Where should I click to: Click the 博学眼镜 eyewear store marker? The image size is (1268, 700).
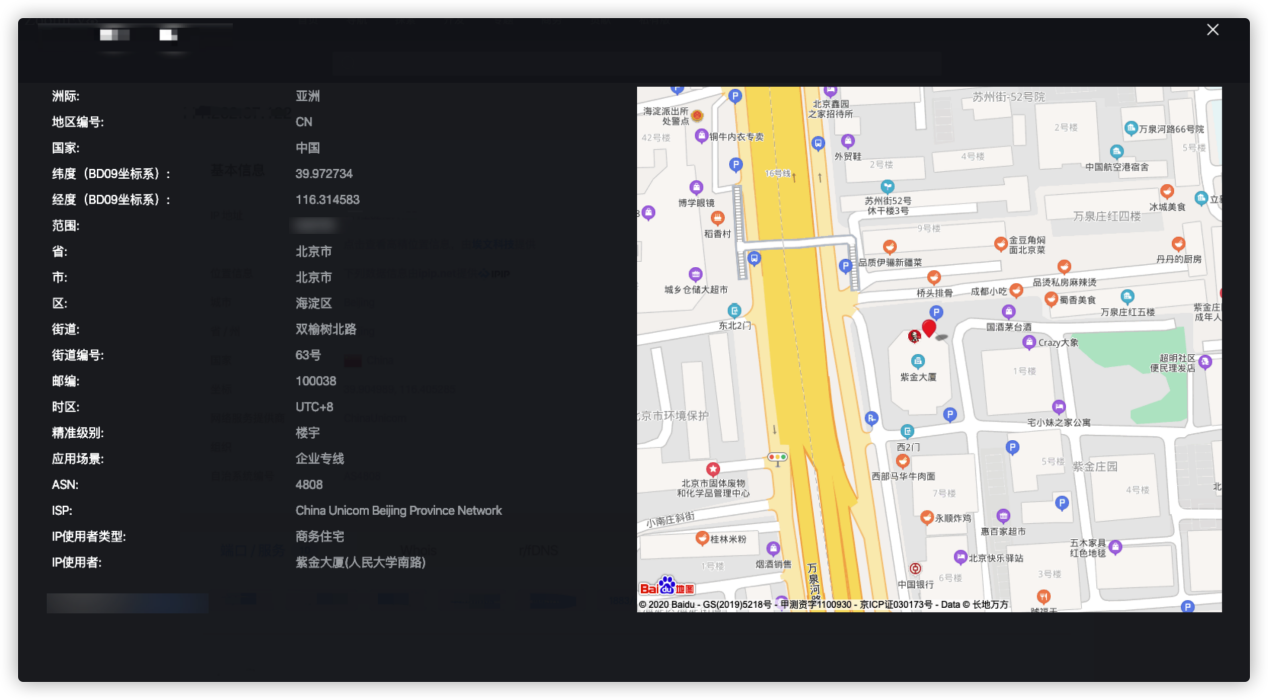point(696,186)
